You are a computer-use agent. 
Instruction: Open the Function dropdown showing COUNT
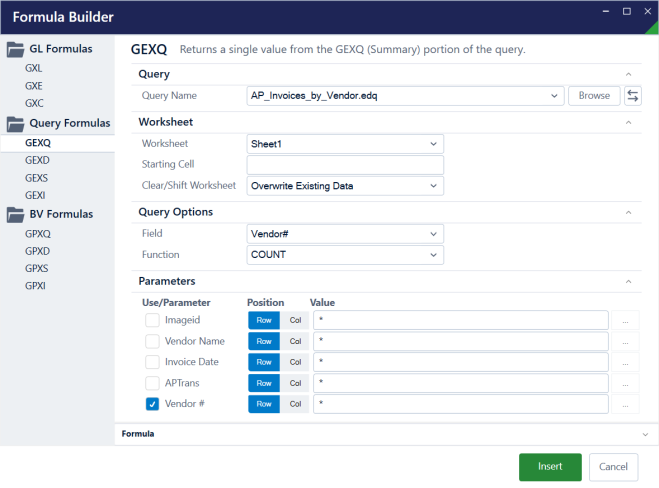[432, 255]
